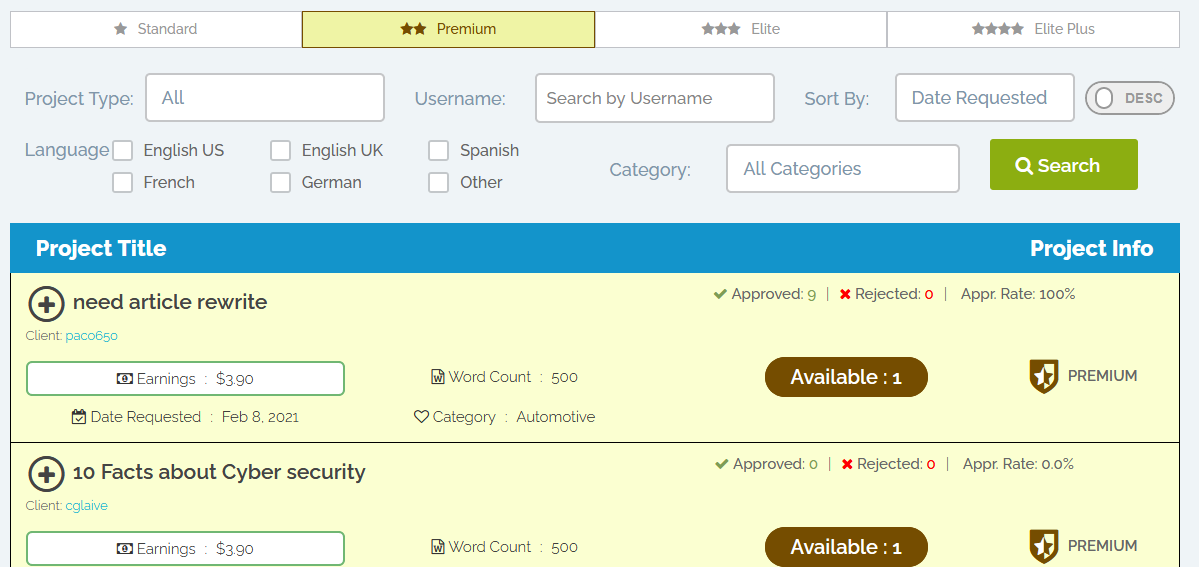The image size is (1199, 567).
Task: Click the 'Approved: 9' text
Action: pos(773,294)
